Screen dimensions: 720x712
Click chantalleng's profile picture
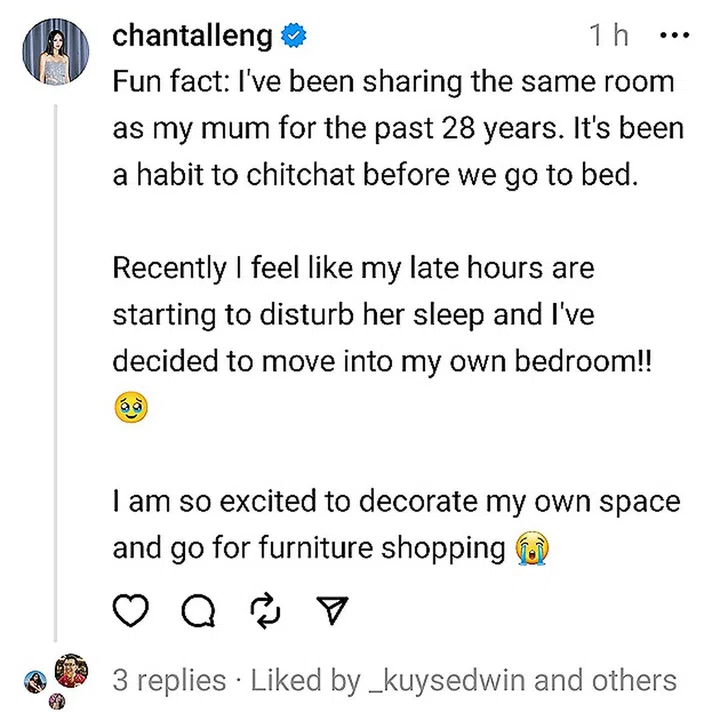[58, 50]
